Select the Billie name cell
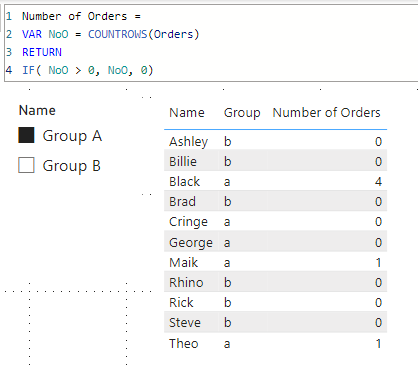The height and width of the screenshot is (372, 418). click(x=183, y=161)
